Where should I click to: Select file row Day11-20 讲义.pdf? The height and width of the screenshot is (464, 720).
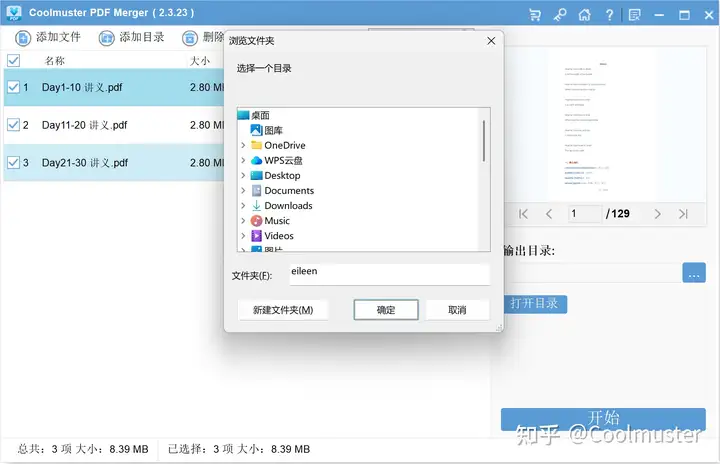coord(114,125)
